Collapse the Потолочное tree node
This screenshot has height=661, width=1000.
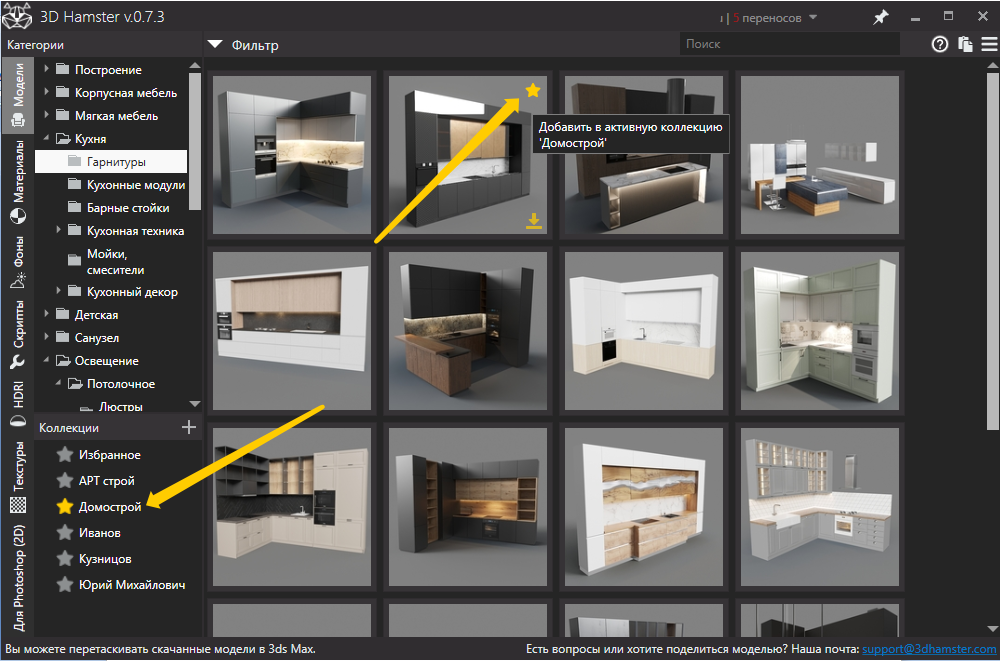[x=58, y=383]
